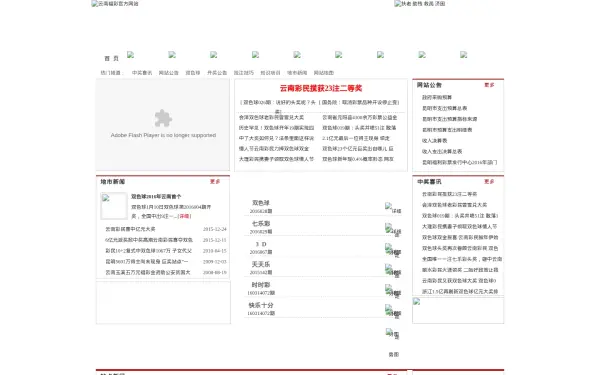Click 更多 in the 网站公告 panel

tap(489, 85)
